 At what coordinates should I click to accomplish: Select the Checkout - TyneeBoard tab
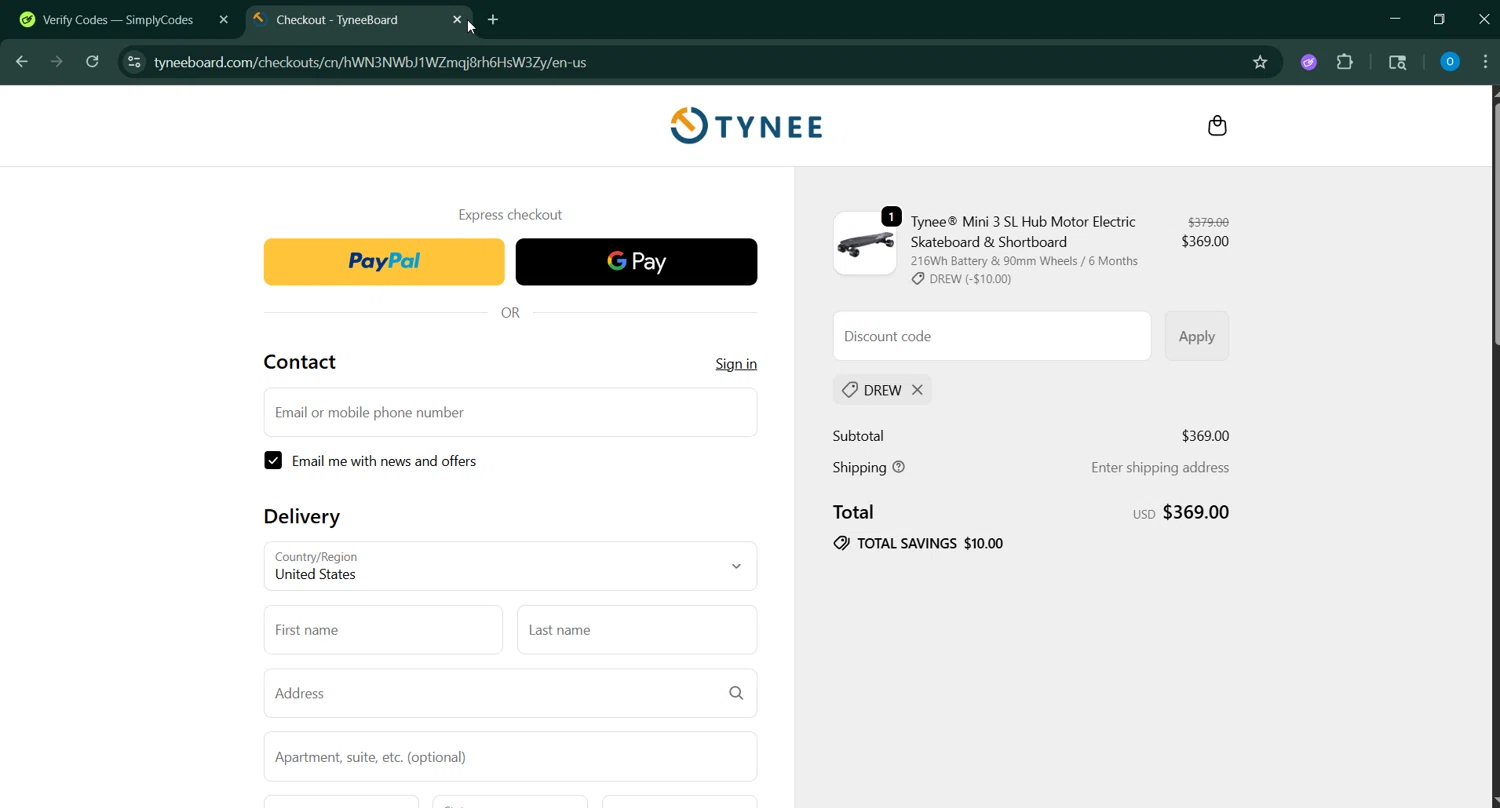point(359,20)
